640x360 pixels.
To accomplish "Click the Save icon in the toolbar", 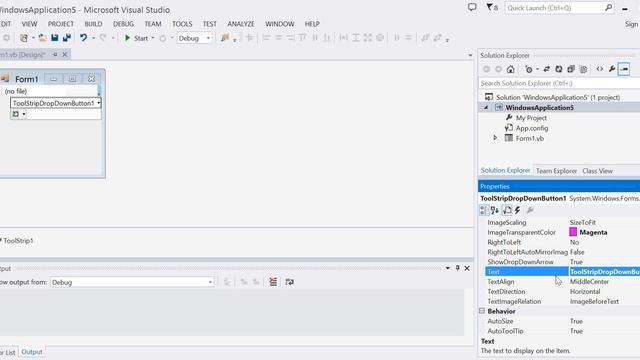I will pos(54,38).
